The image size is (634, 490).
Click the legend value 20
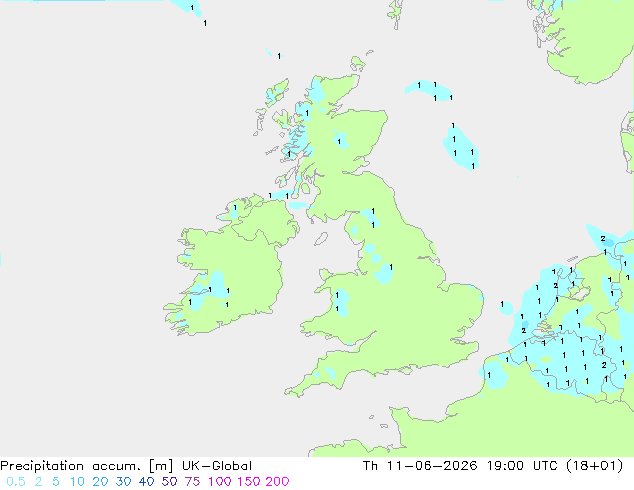(100, 482)
